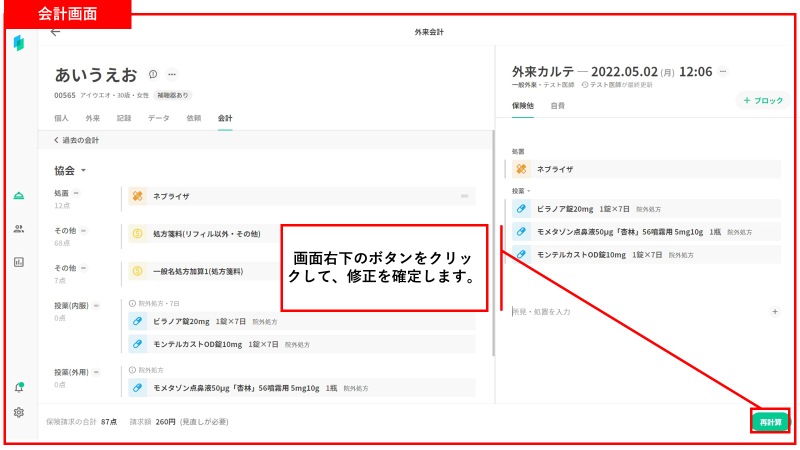Expand the 投薬 section in the chart panel

click(x=520, y=190)
